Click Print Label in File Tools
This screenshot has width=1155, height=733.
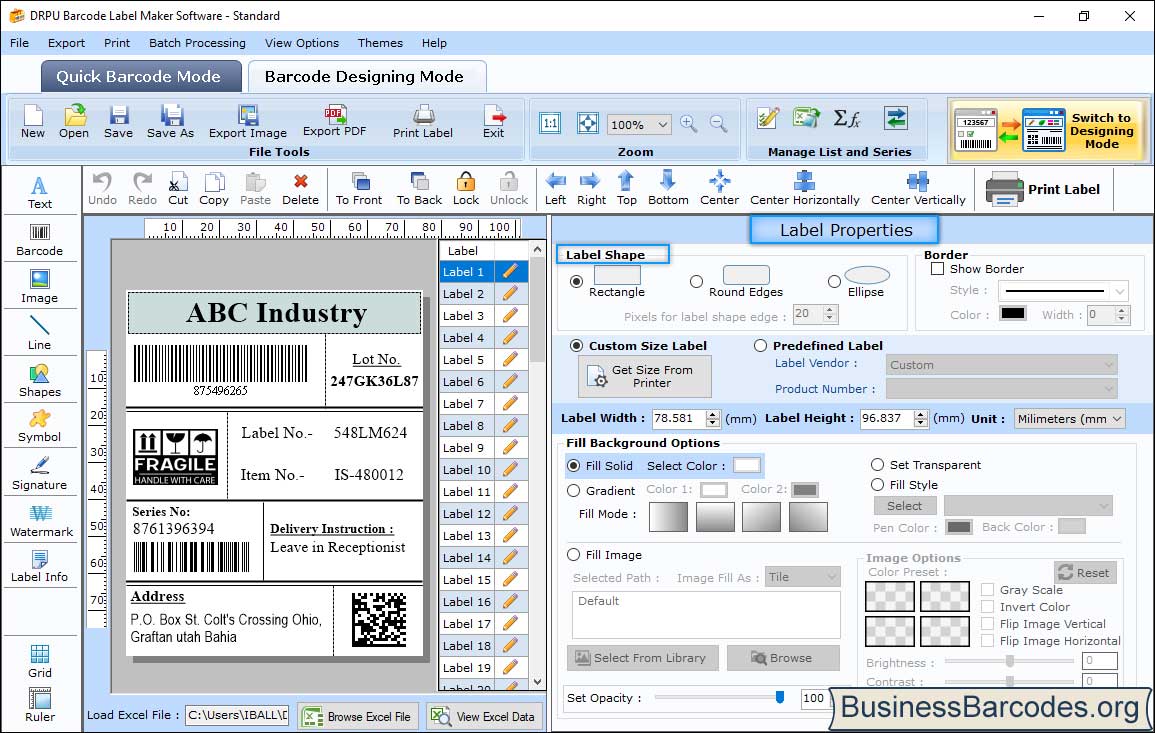click(x=423, y=122)
